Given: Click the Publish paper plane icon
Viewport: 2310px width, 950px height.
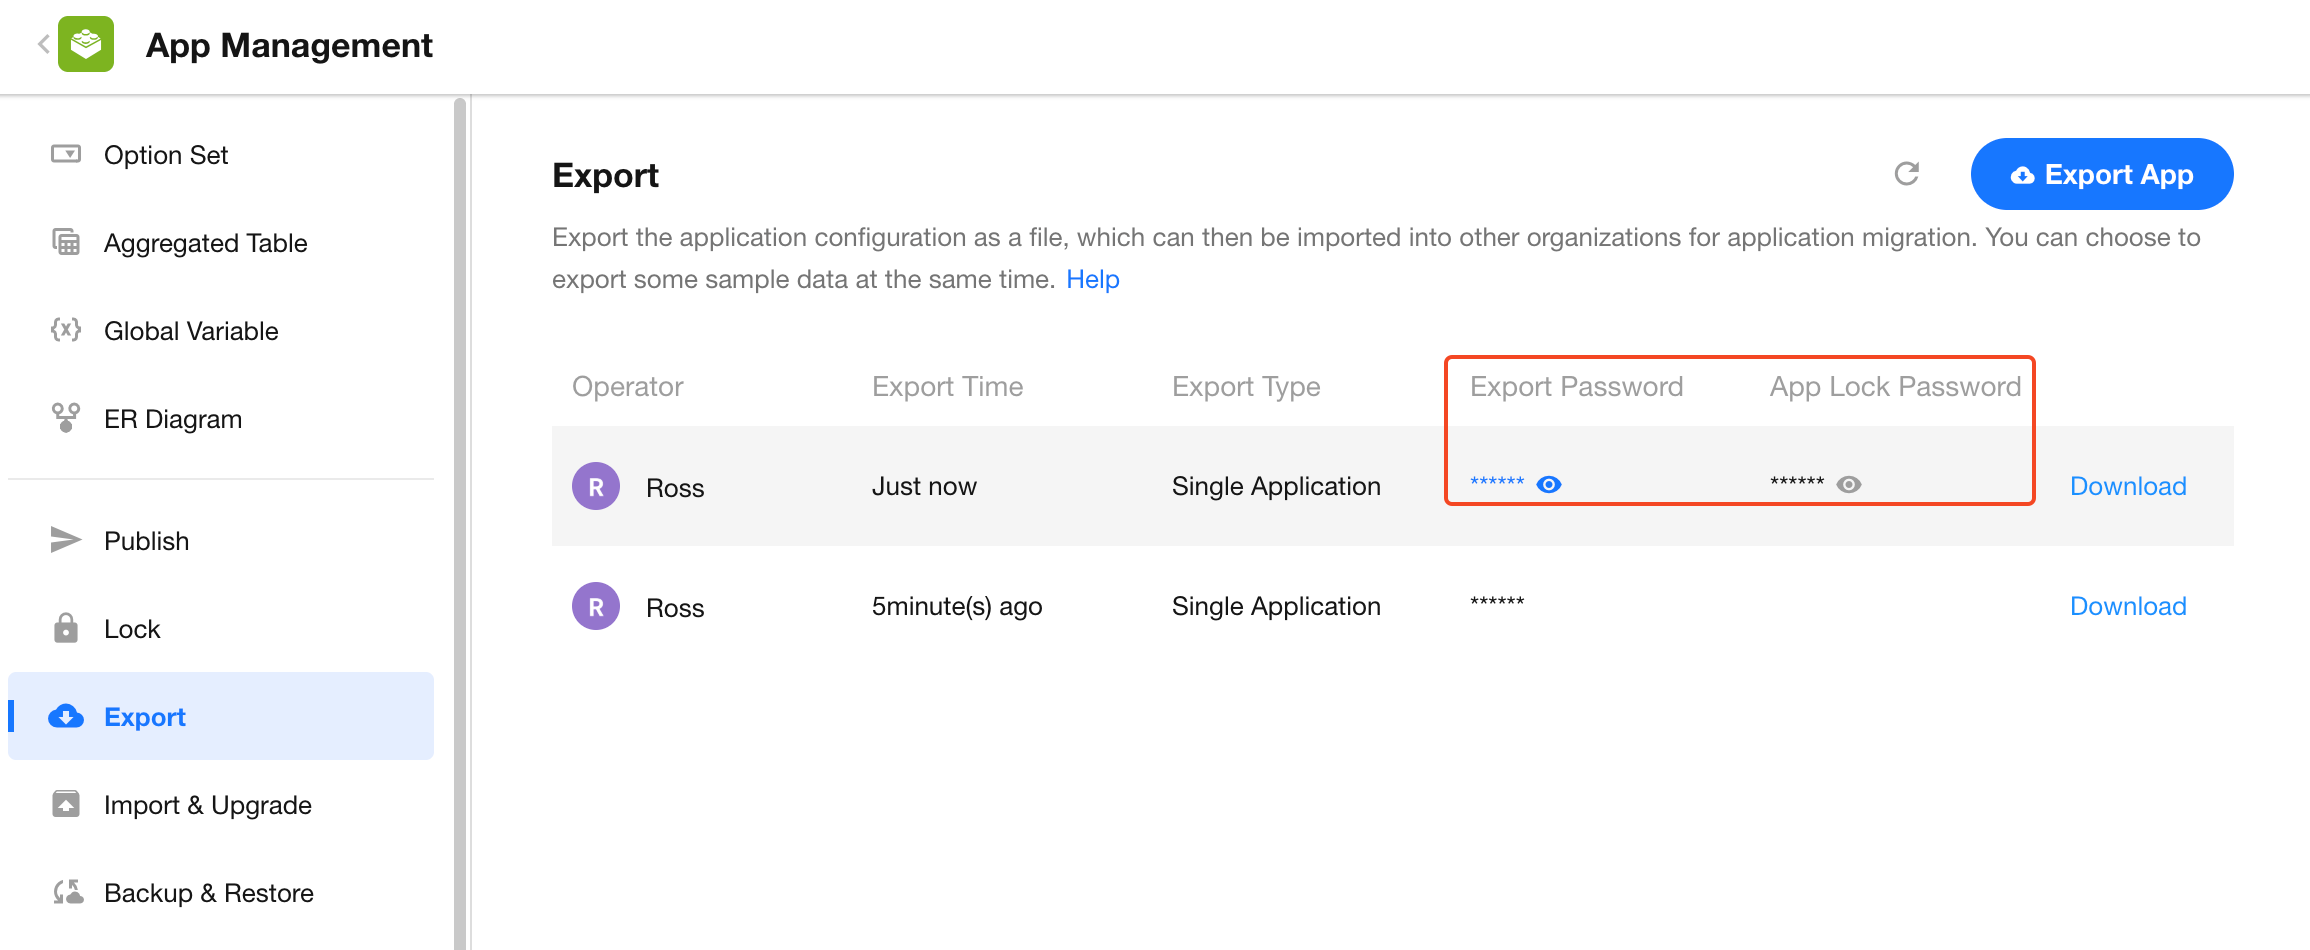Looking at the screenshot, I should point(66,540).
